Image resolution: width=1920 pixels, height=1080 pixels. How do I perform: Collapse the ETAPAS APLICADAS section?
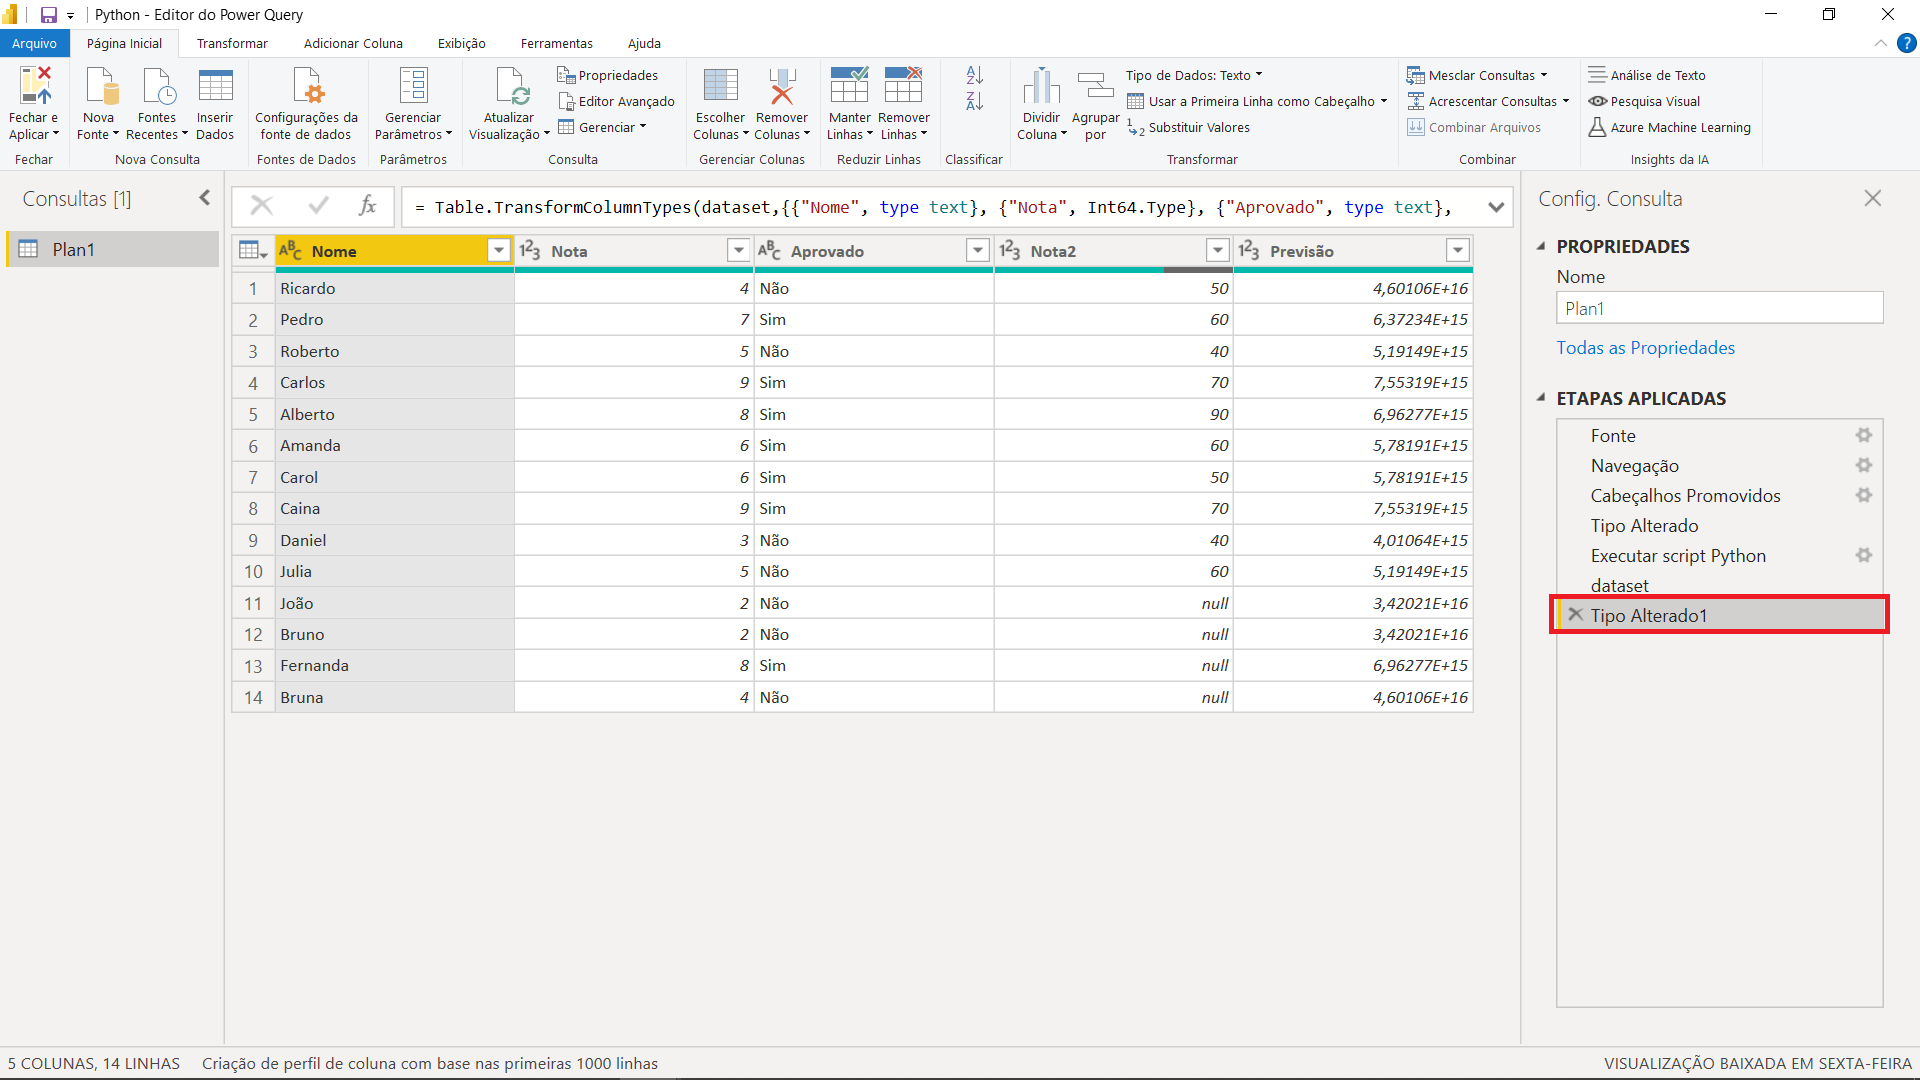coord(1541,398)
